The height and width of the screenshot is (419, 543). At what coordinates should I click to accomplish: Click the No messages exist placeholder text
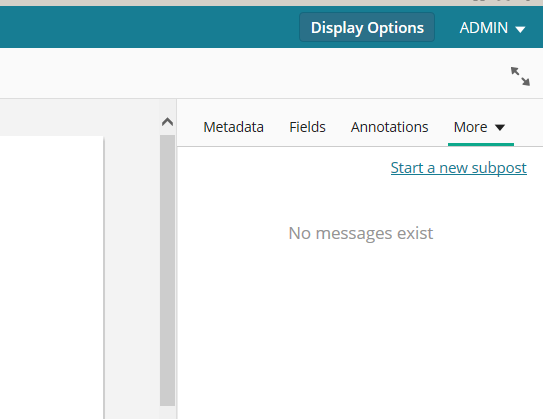point(360,233)
